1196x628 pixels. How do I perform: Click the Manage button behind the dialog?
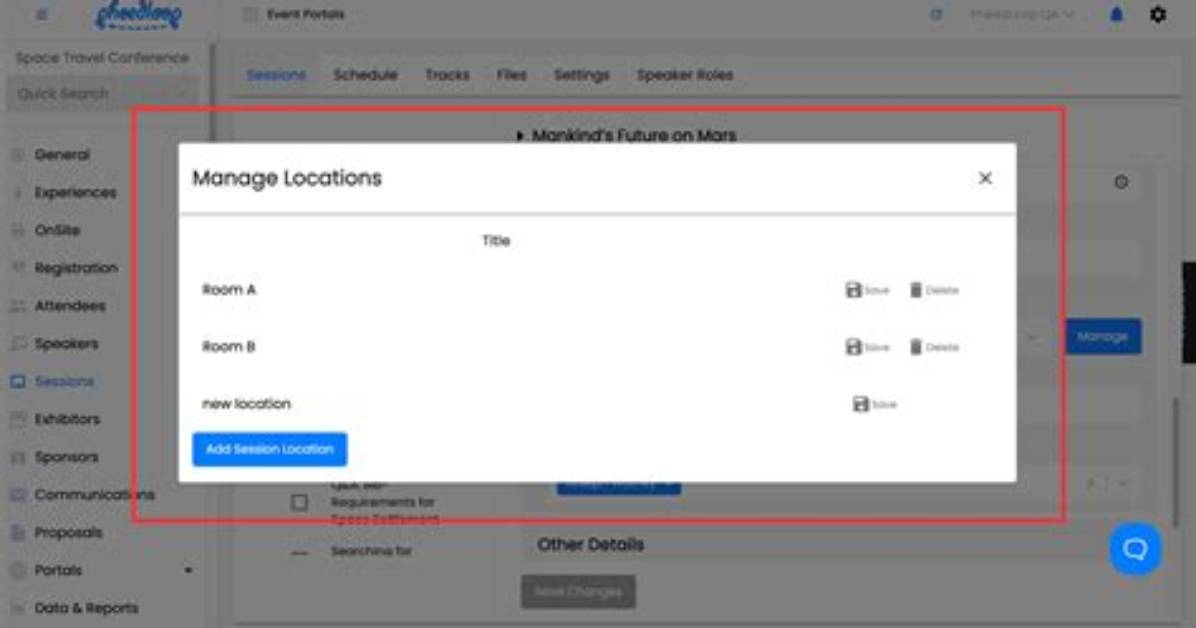point(1103,337)
